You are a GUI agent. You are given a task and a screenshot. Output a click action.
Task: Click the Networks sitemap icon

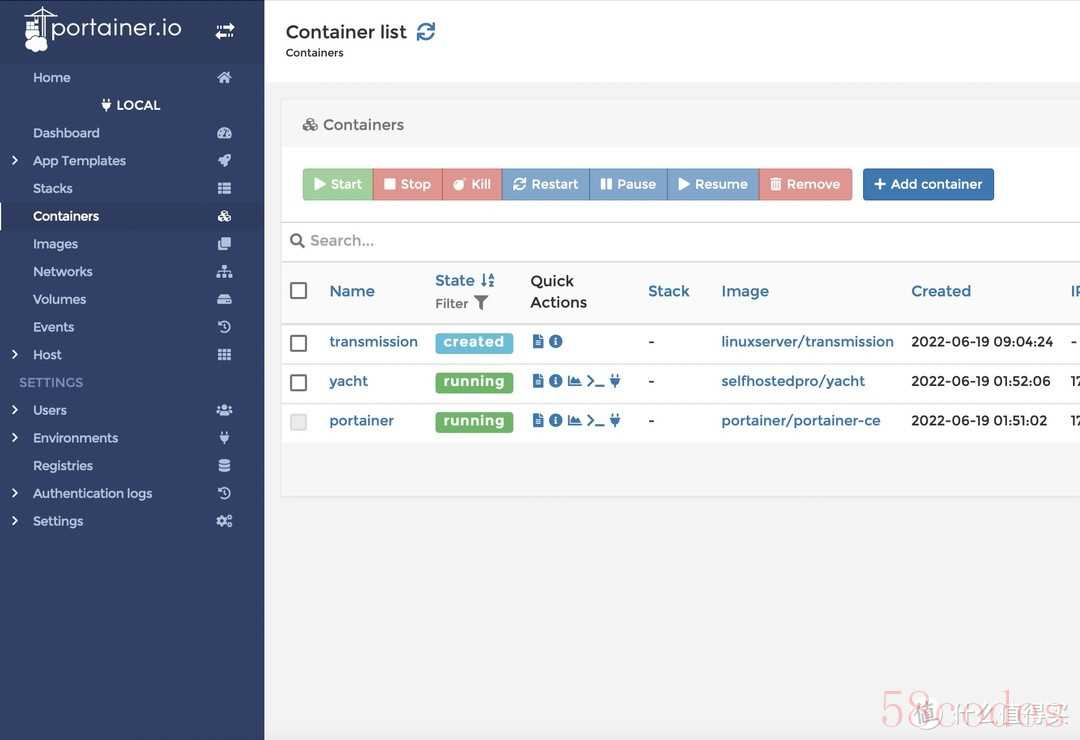225,271
